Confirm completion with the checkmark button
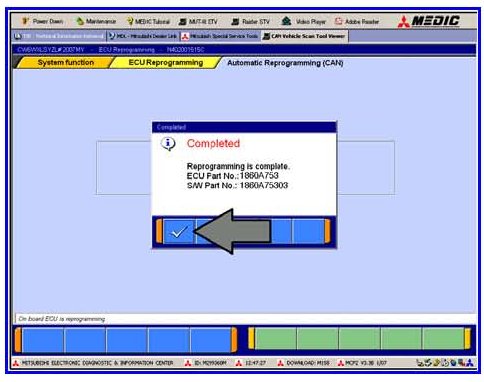Viewport: 484px width, 382px height. [x=179, y=232]
